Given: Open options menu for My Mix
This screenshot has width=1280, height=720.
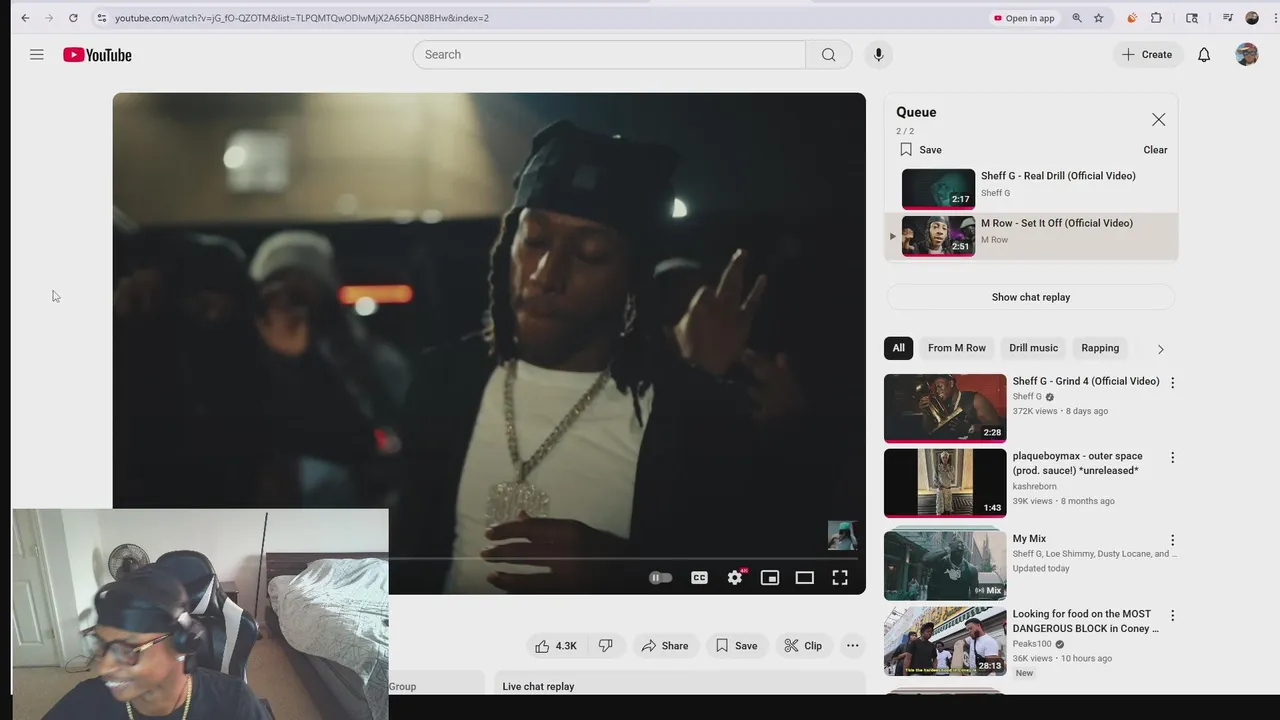Looking at the screenshot, I should [1173, 541].
